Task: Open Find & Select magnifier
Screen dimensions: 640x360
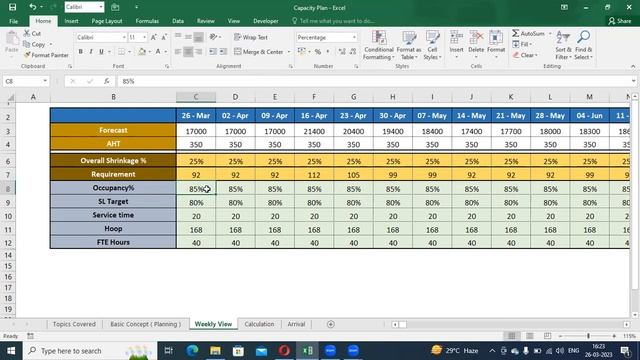Action: (x=583, y=45)
